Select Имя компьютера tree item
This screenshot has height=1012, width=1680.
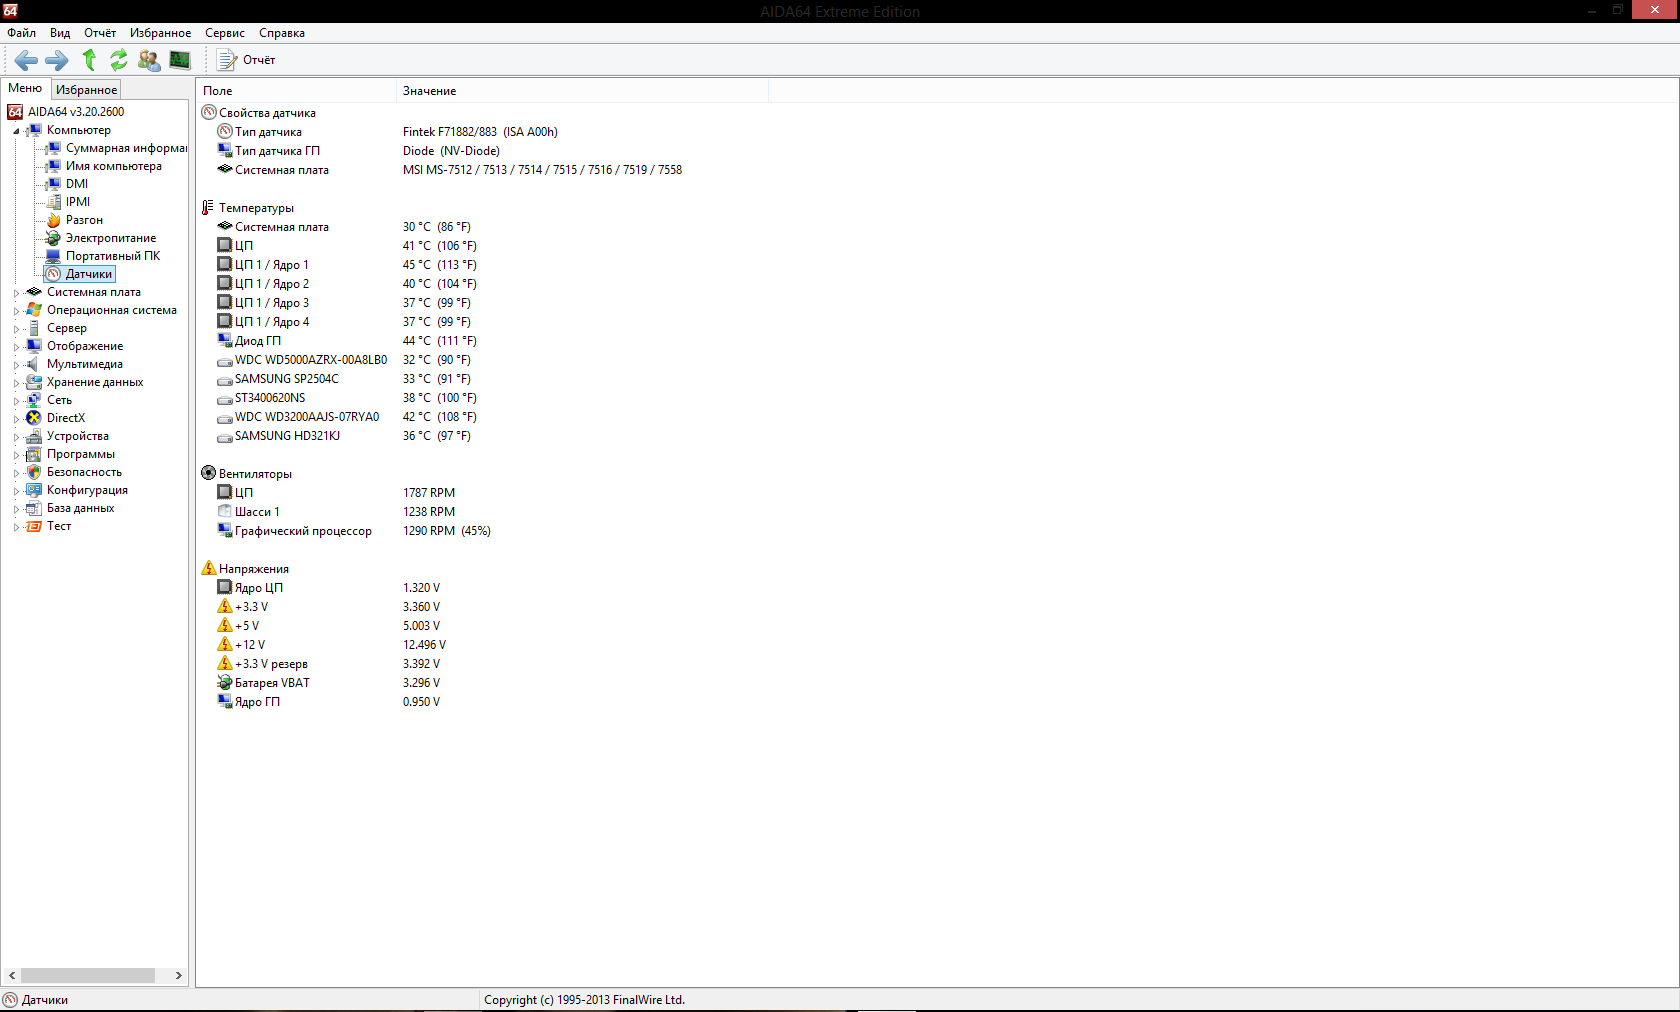coord(114,166)
